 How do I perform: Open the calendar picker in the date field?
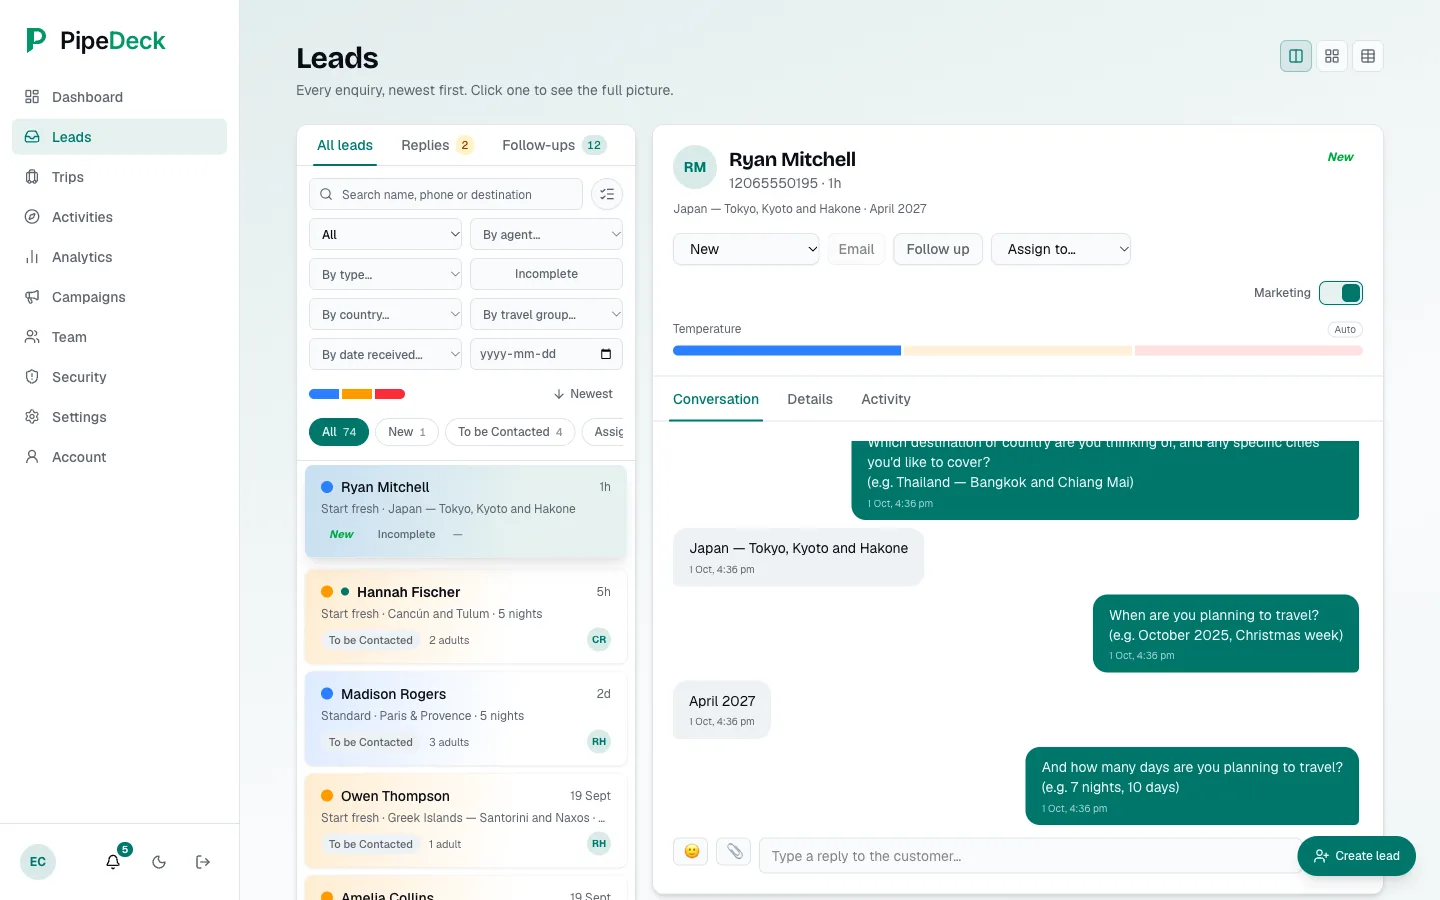click(606, 354)
